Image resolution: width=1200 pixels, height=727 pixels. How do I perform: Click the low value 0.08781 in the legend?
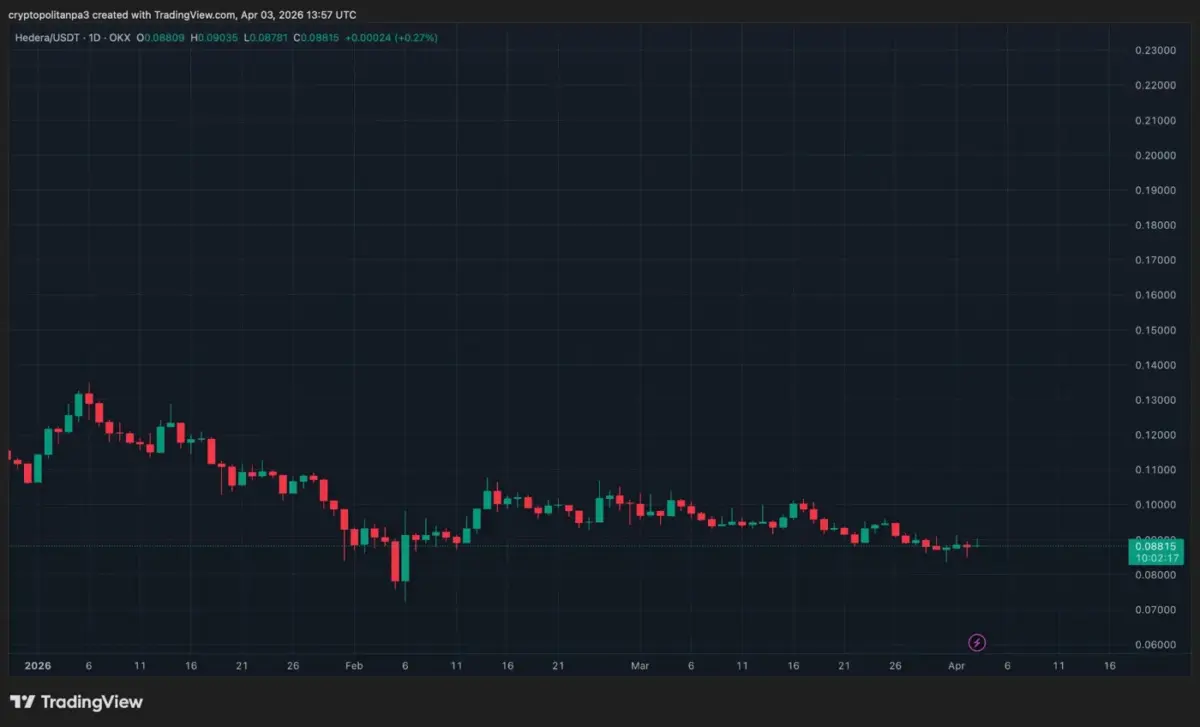(x=268, y=38)
